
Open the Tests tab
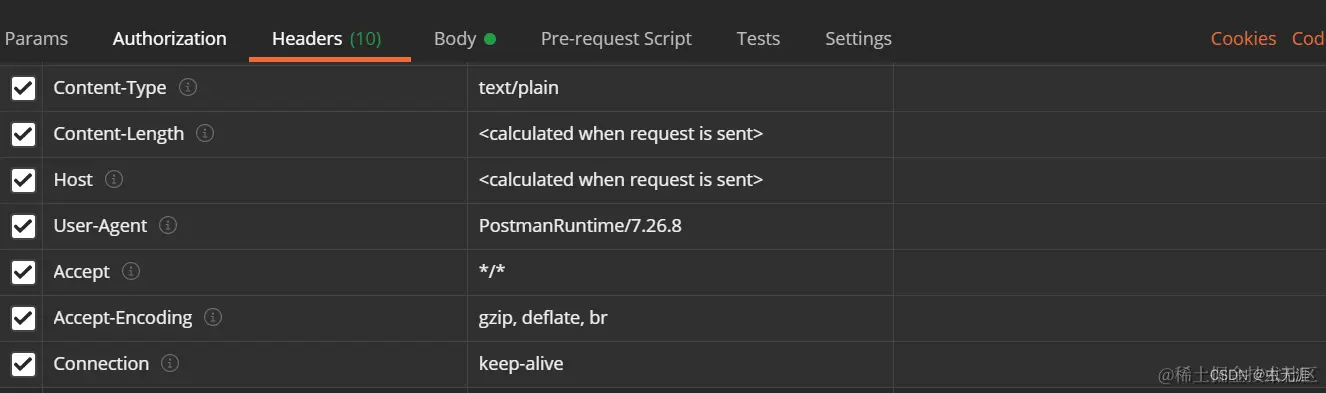point(758,38)
